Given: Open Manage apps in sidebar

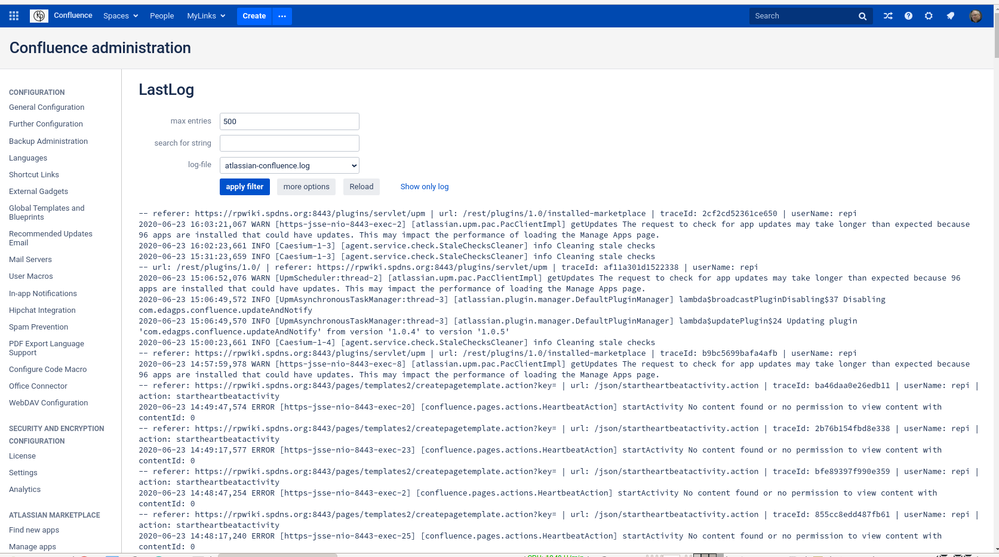Looking at the screenshot, I should coord(32,547).
